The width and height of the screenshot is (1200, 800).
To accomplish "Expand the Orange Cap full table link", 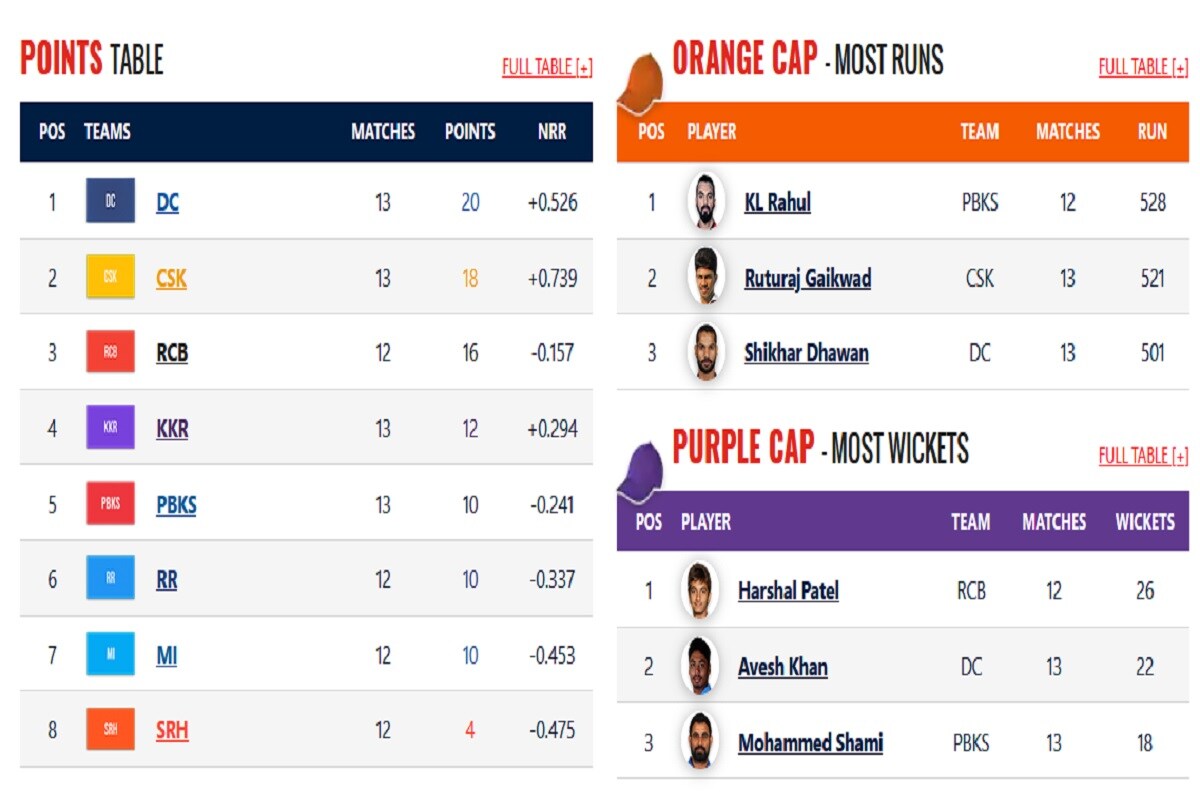I will click(1143, 67).
